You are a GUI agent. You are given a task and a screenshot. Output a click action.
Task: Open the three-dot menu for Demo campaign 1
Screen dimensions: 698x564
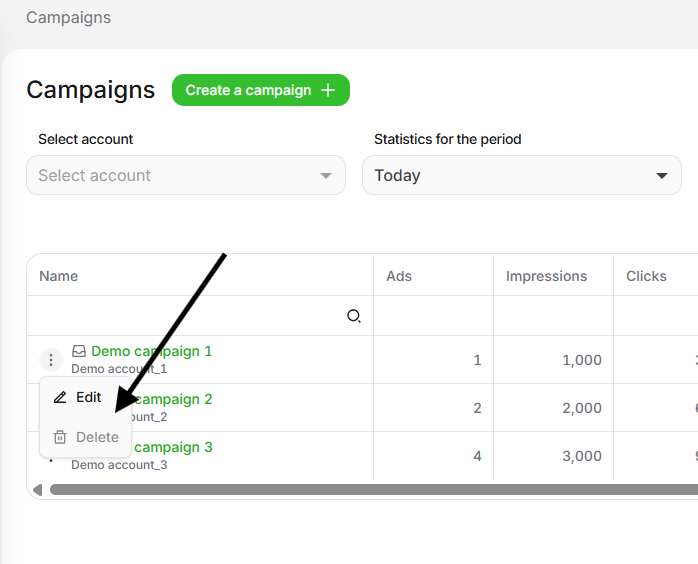[51, 360]
